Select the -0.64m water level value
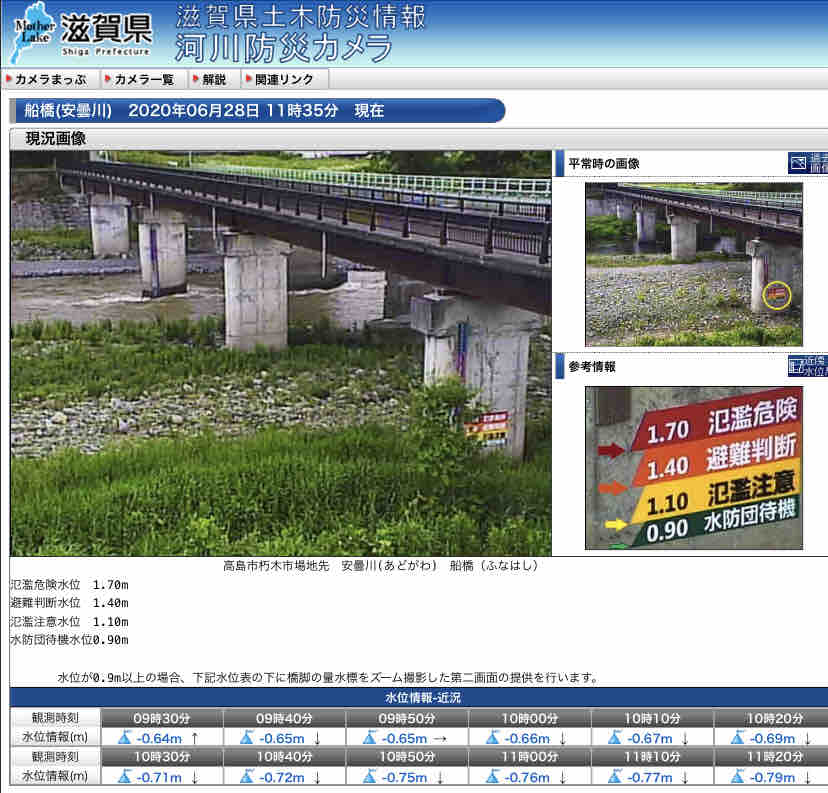828x793 pixels. pyautogui.click(x=159, y=738)
